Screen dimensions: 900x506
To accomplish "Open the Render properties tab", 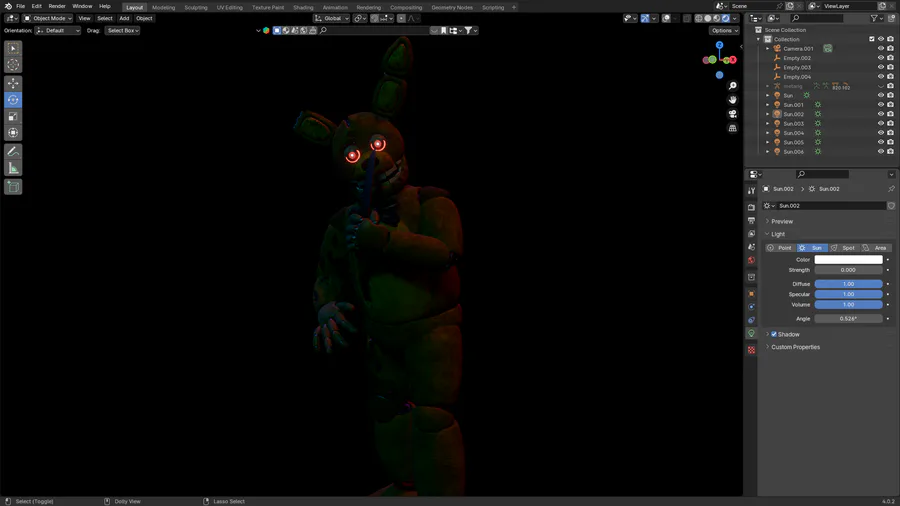I will [x=751, y=207].
